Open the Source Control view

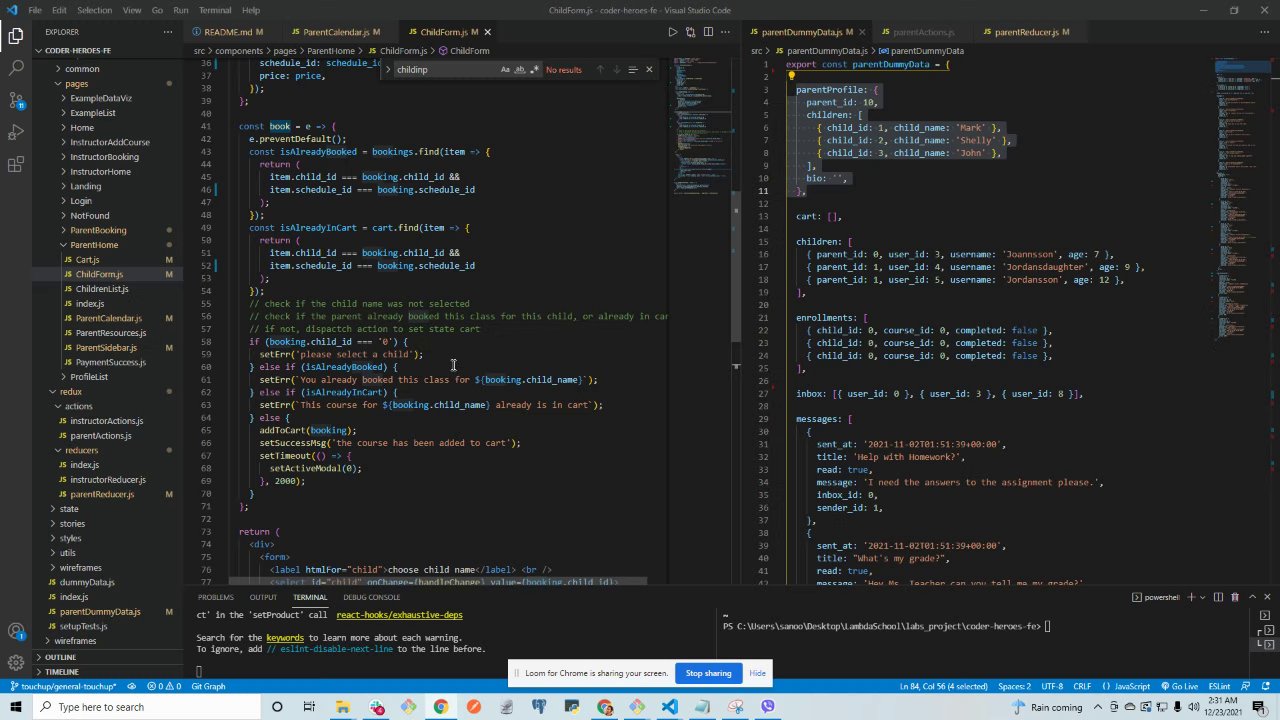click(16, 100)
